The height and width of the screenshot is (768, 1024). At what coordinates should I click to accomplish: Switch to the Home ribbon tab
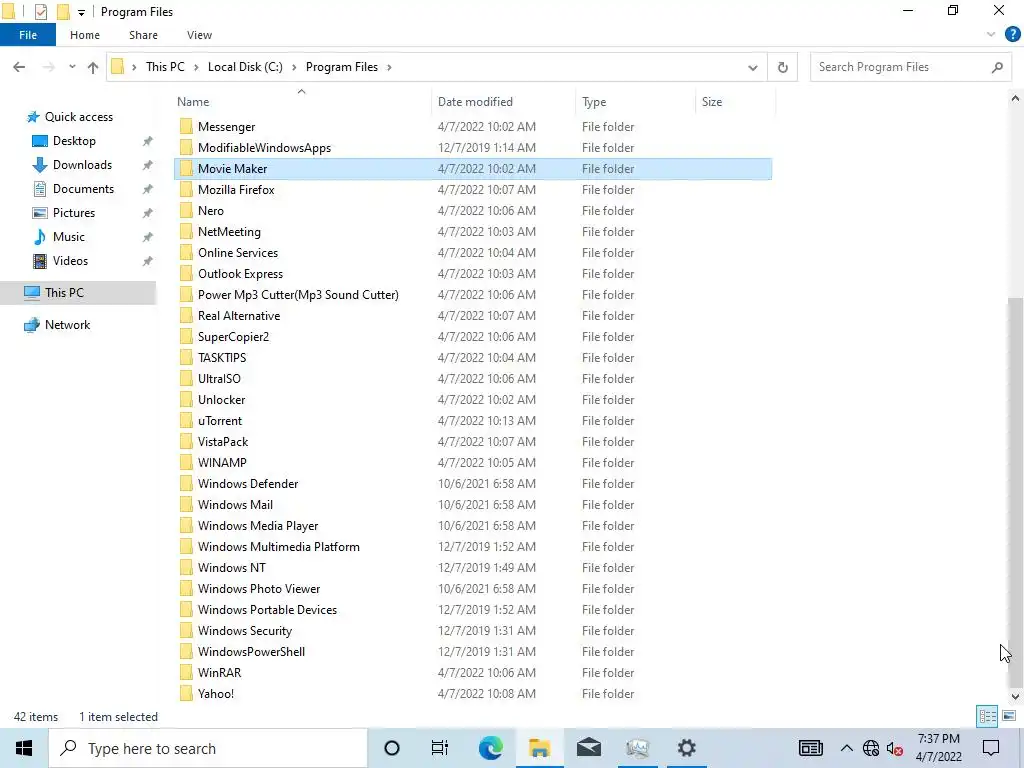85,35
